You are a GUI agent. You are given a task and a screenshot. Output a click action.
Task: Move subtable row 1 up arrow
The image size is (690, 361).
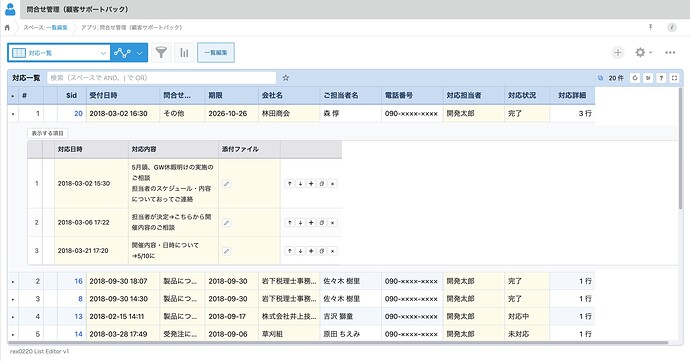point(289,184)
